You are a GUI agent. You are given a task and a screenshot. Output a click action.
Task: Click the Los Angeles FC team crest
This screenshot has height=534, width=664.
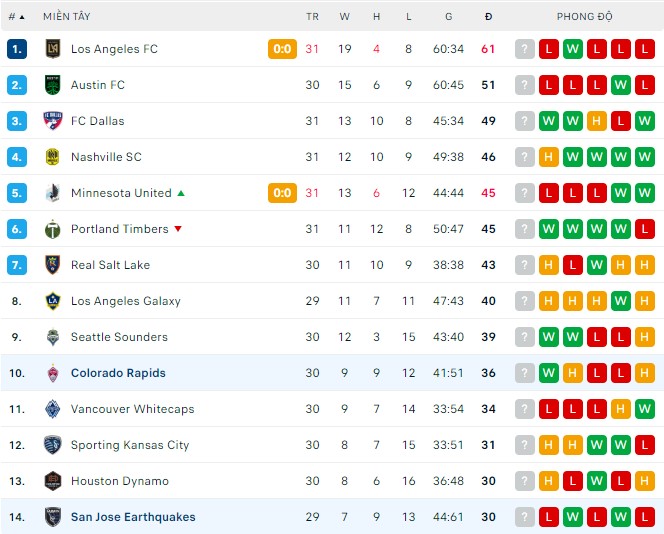click(x=53, y=49)
